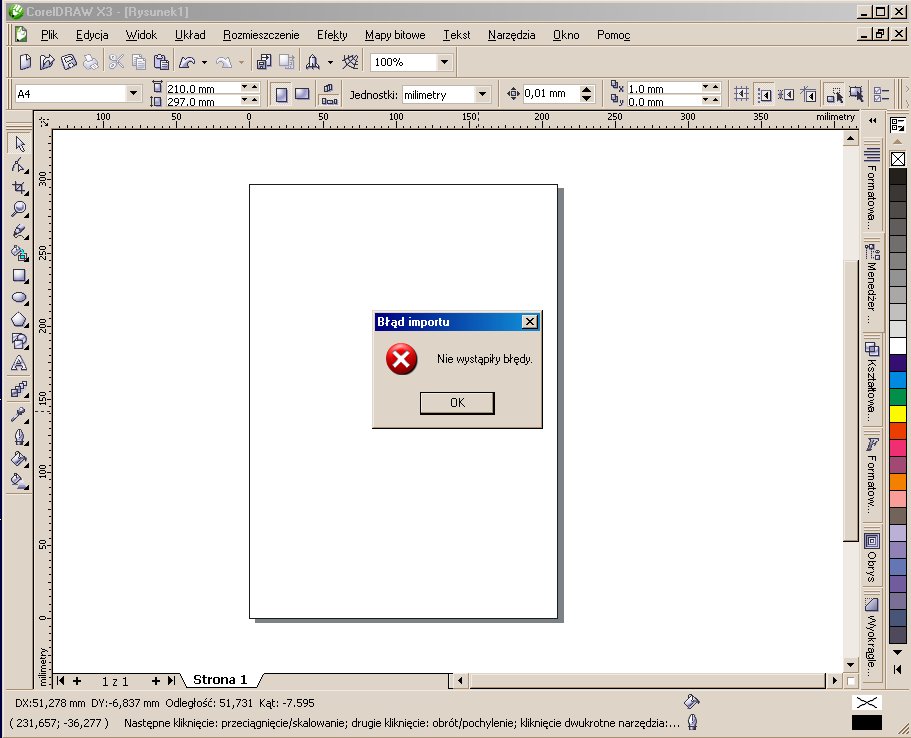
Task: Click the Import icon in the toolbar
Action: (x=263, y=62)
